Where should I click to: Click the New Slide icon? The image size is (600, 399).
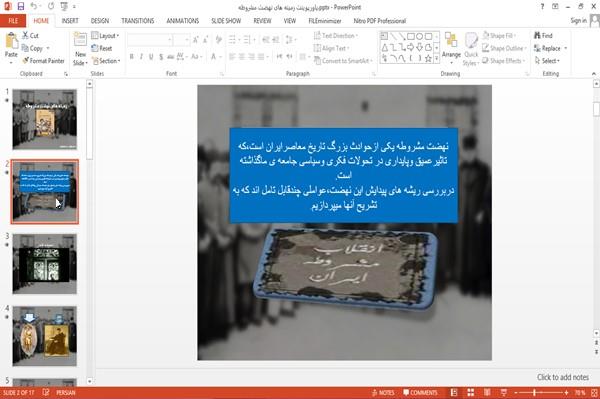(x=80, y=40)
